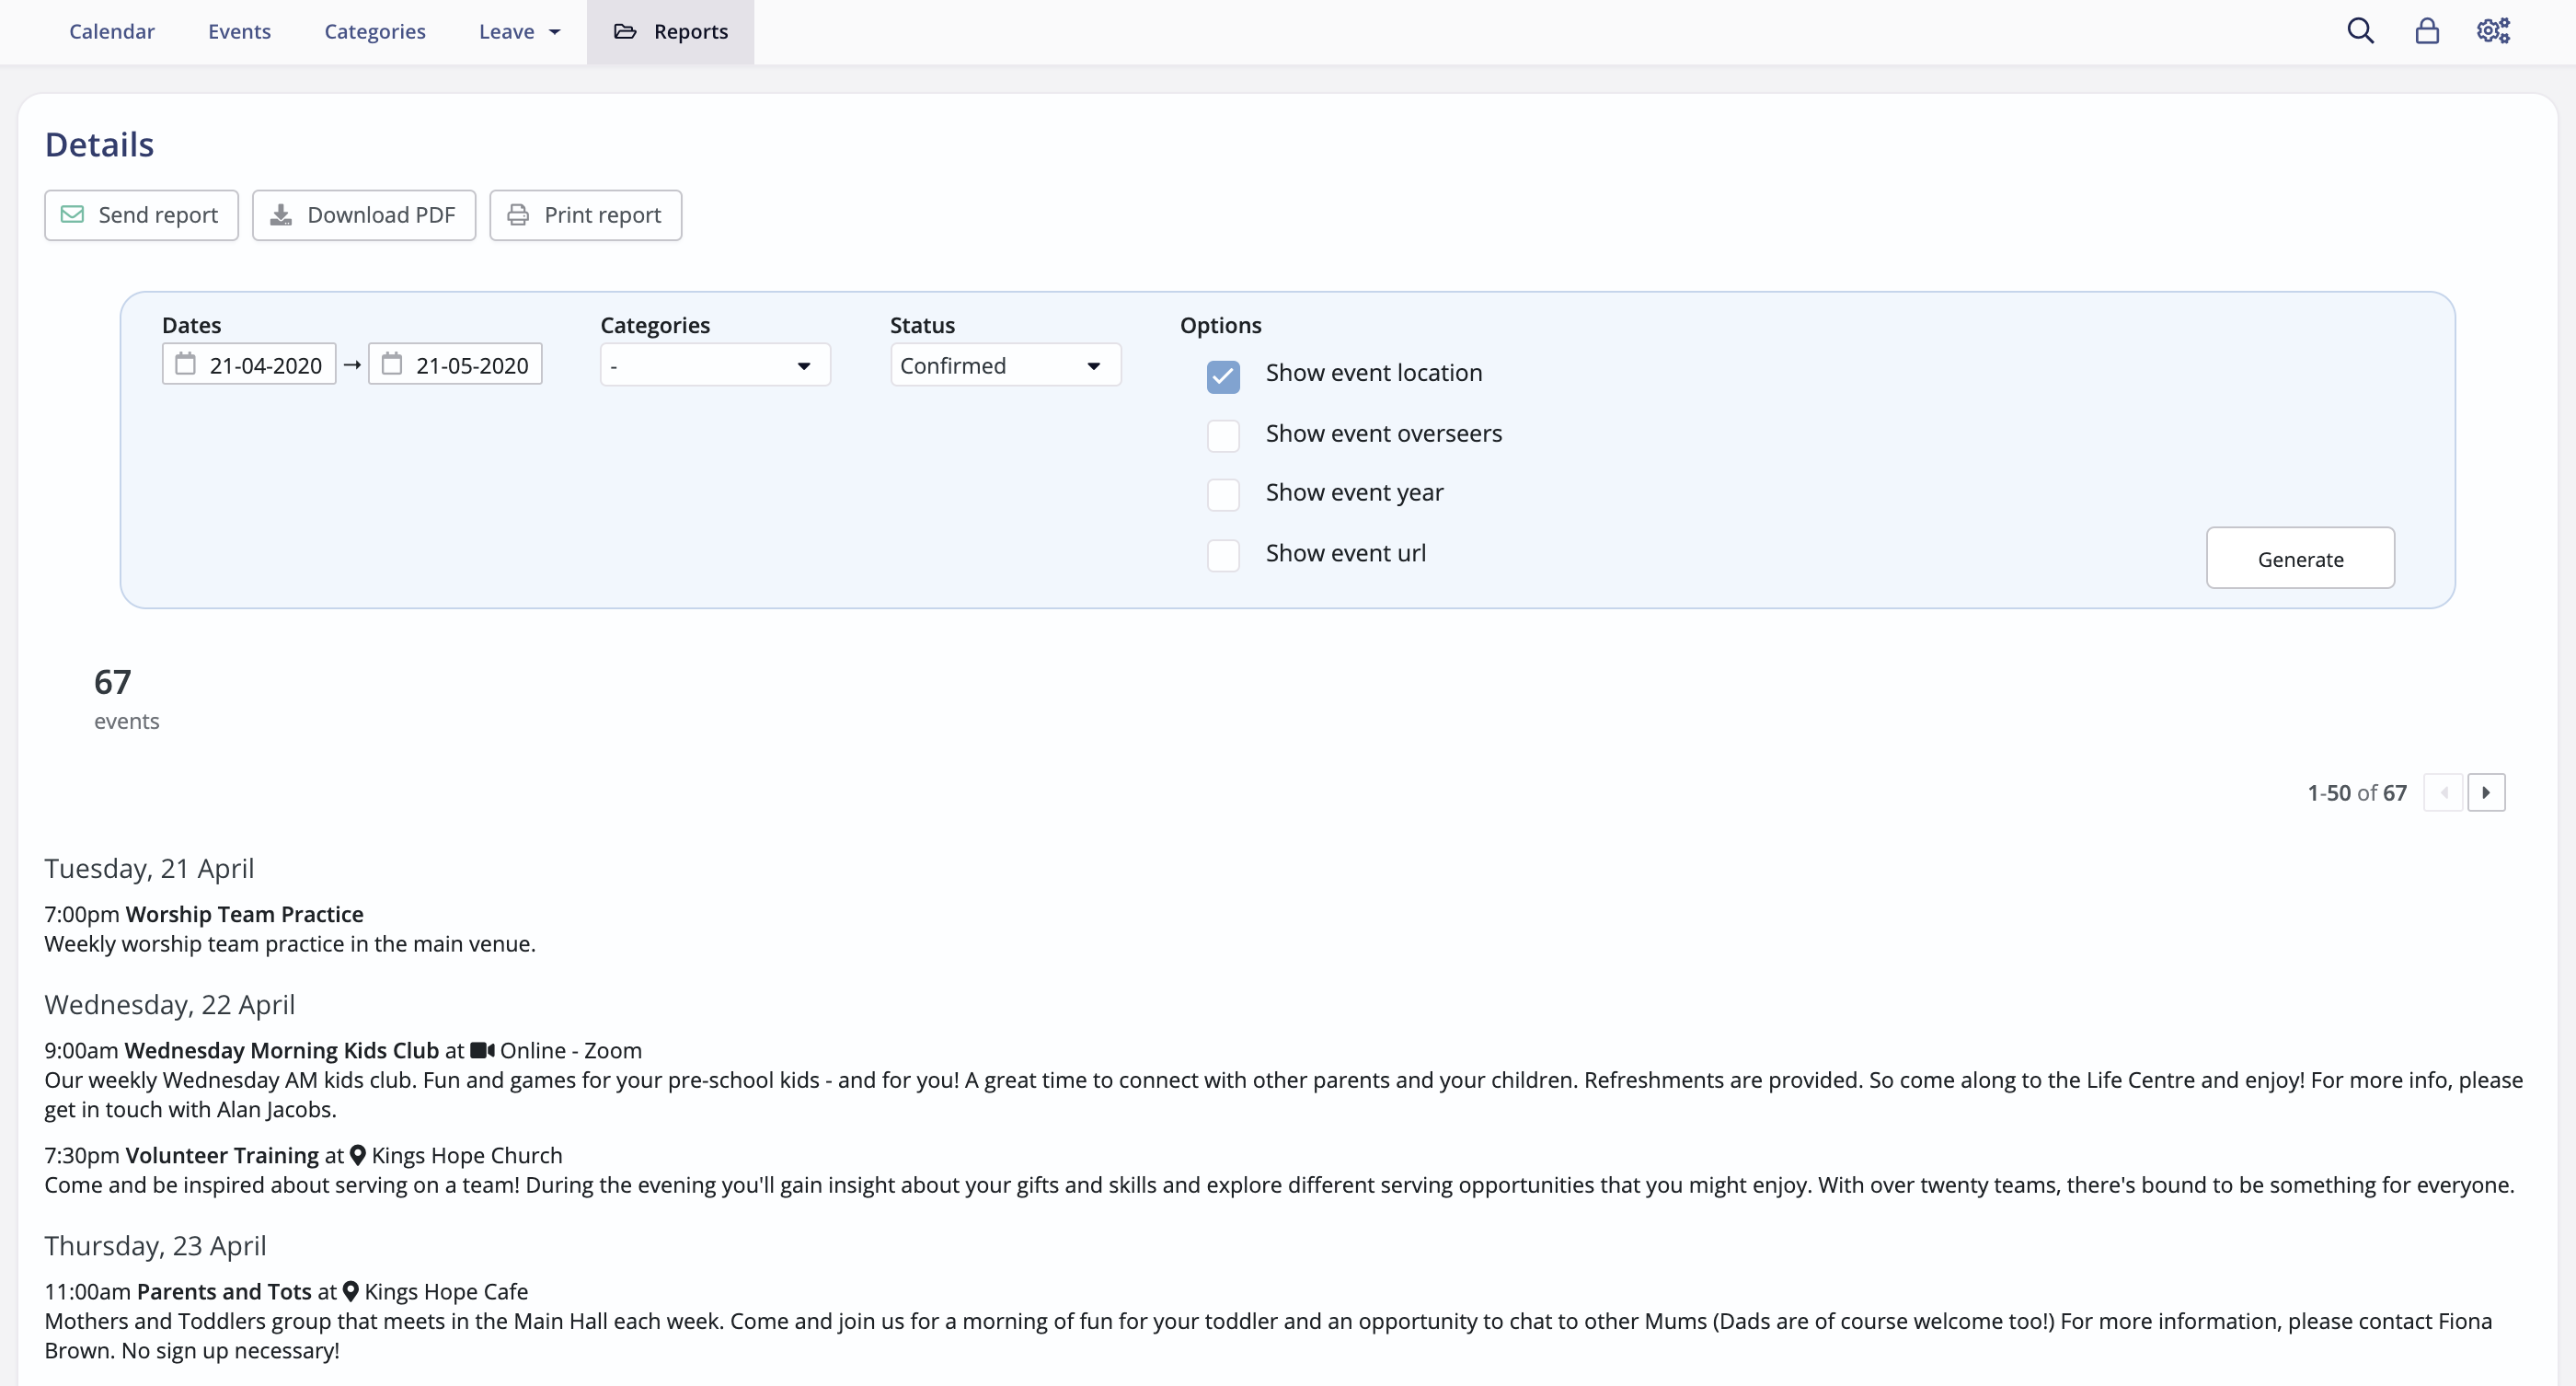Click the padlock icon in header

[x=2427, y=31]
